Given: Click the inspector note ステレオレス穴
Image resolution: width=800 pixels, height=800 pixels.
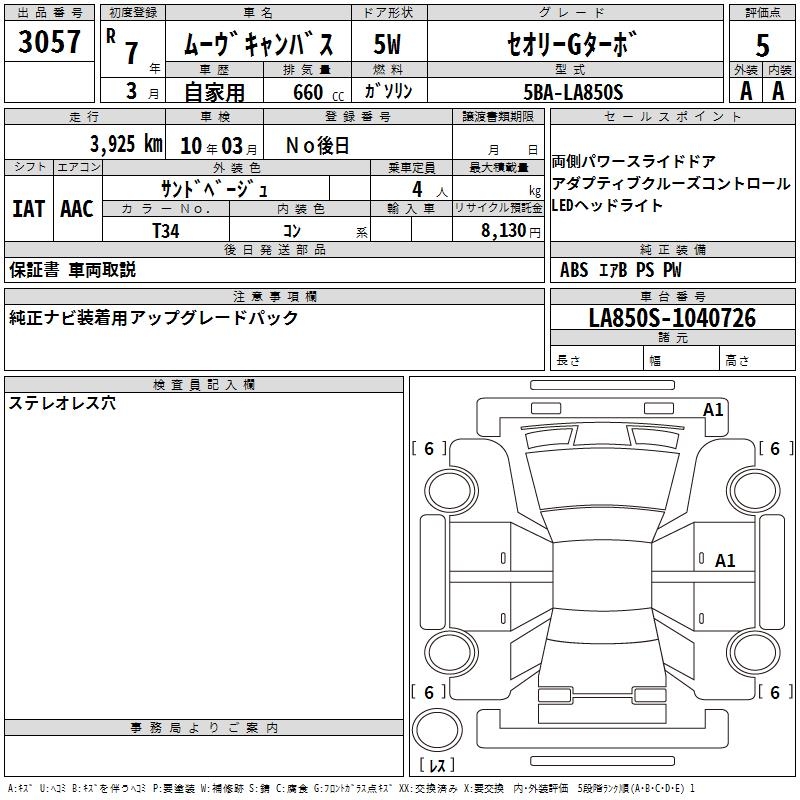Looking at the screenshot, I should (x=62, y=403).
